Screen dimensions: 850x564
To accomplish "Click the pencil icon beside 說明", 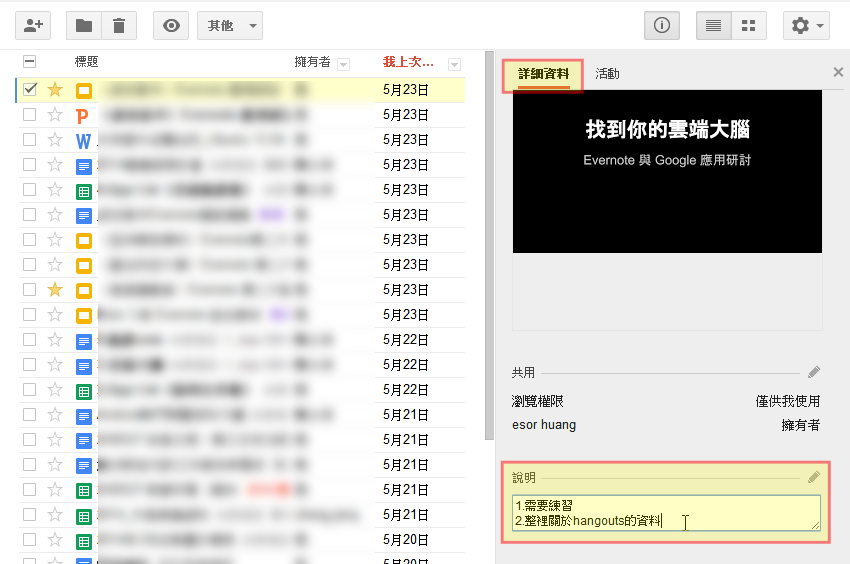I will (x=814, y=477).
